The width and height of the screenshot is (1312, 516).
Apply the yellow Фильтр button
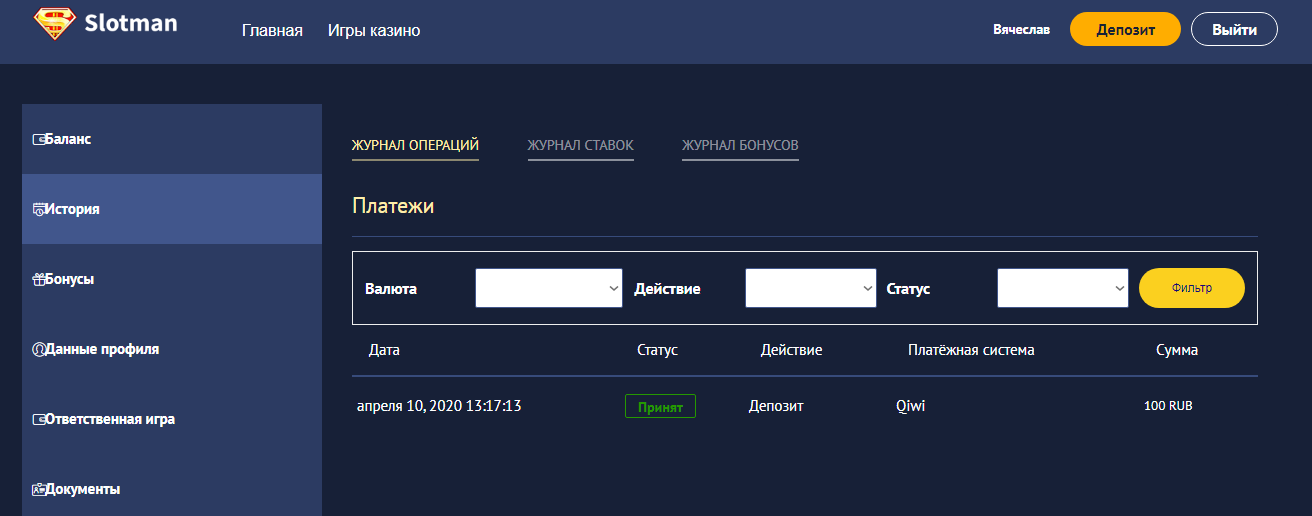[x=1192, y=288]
